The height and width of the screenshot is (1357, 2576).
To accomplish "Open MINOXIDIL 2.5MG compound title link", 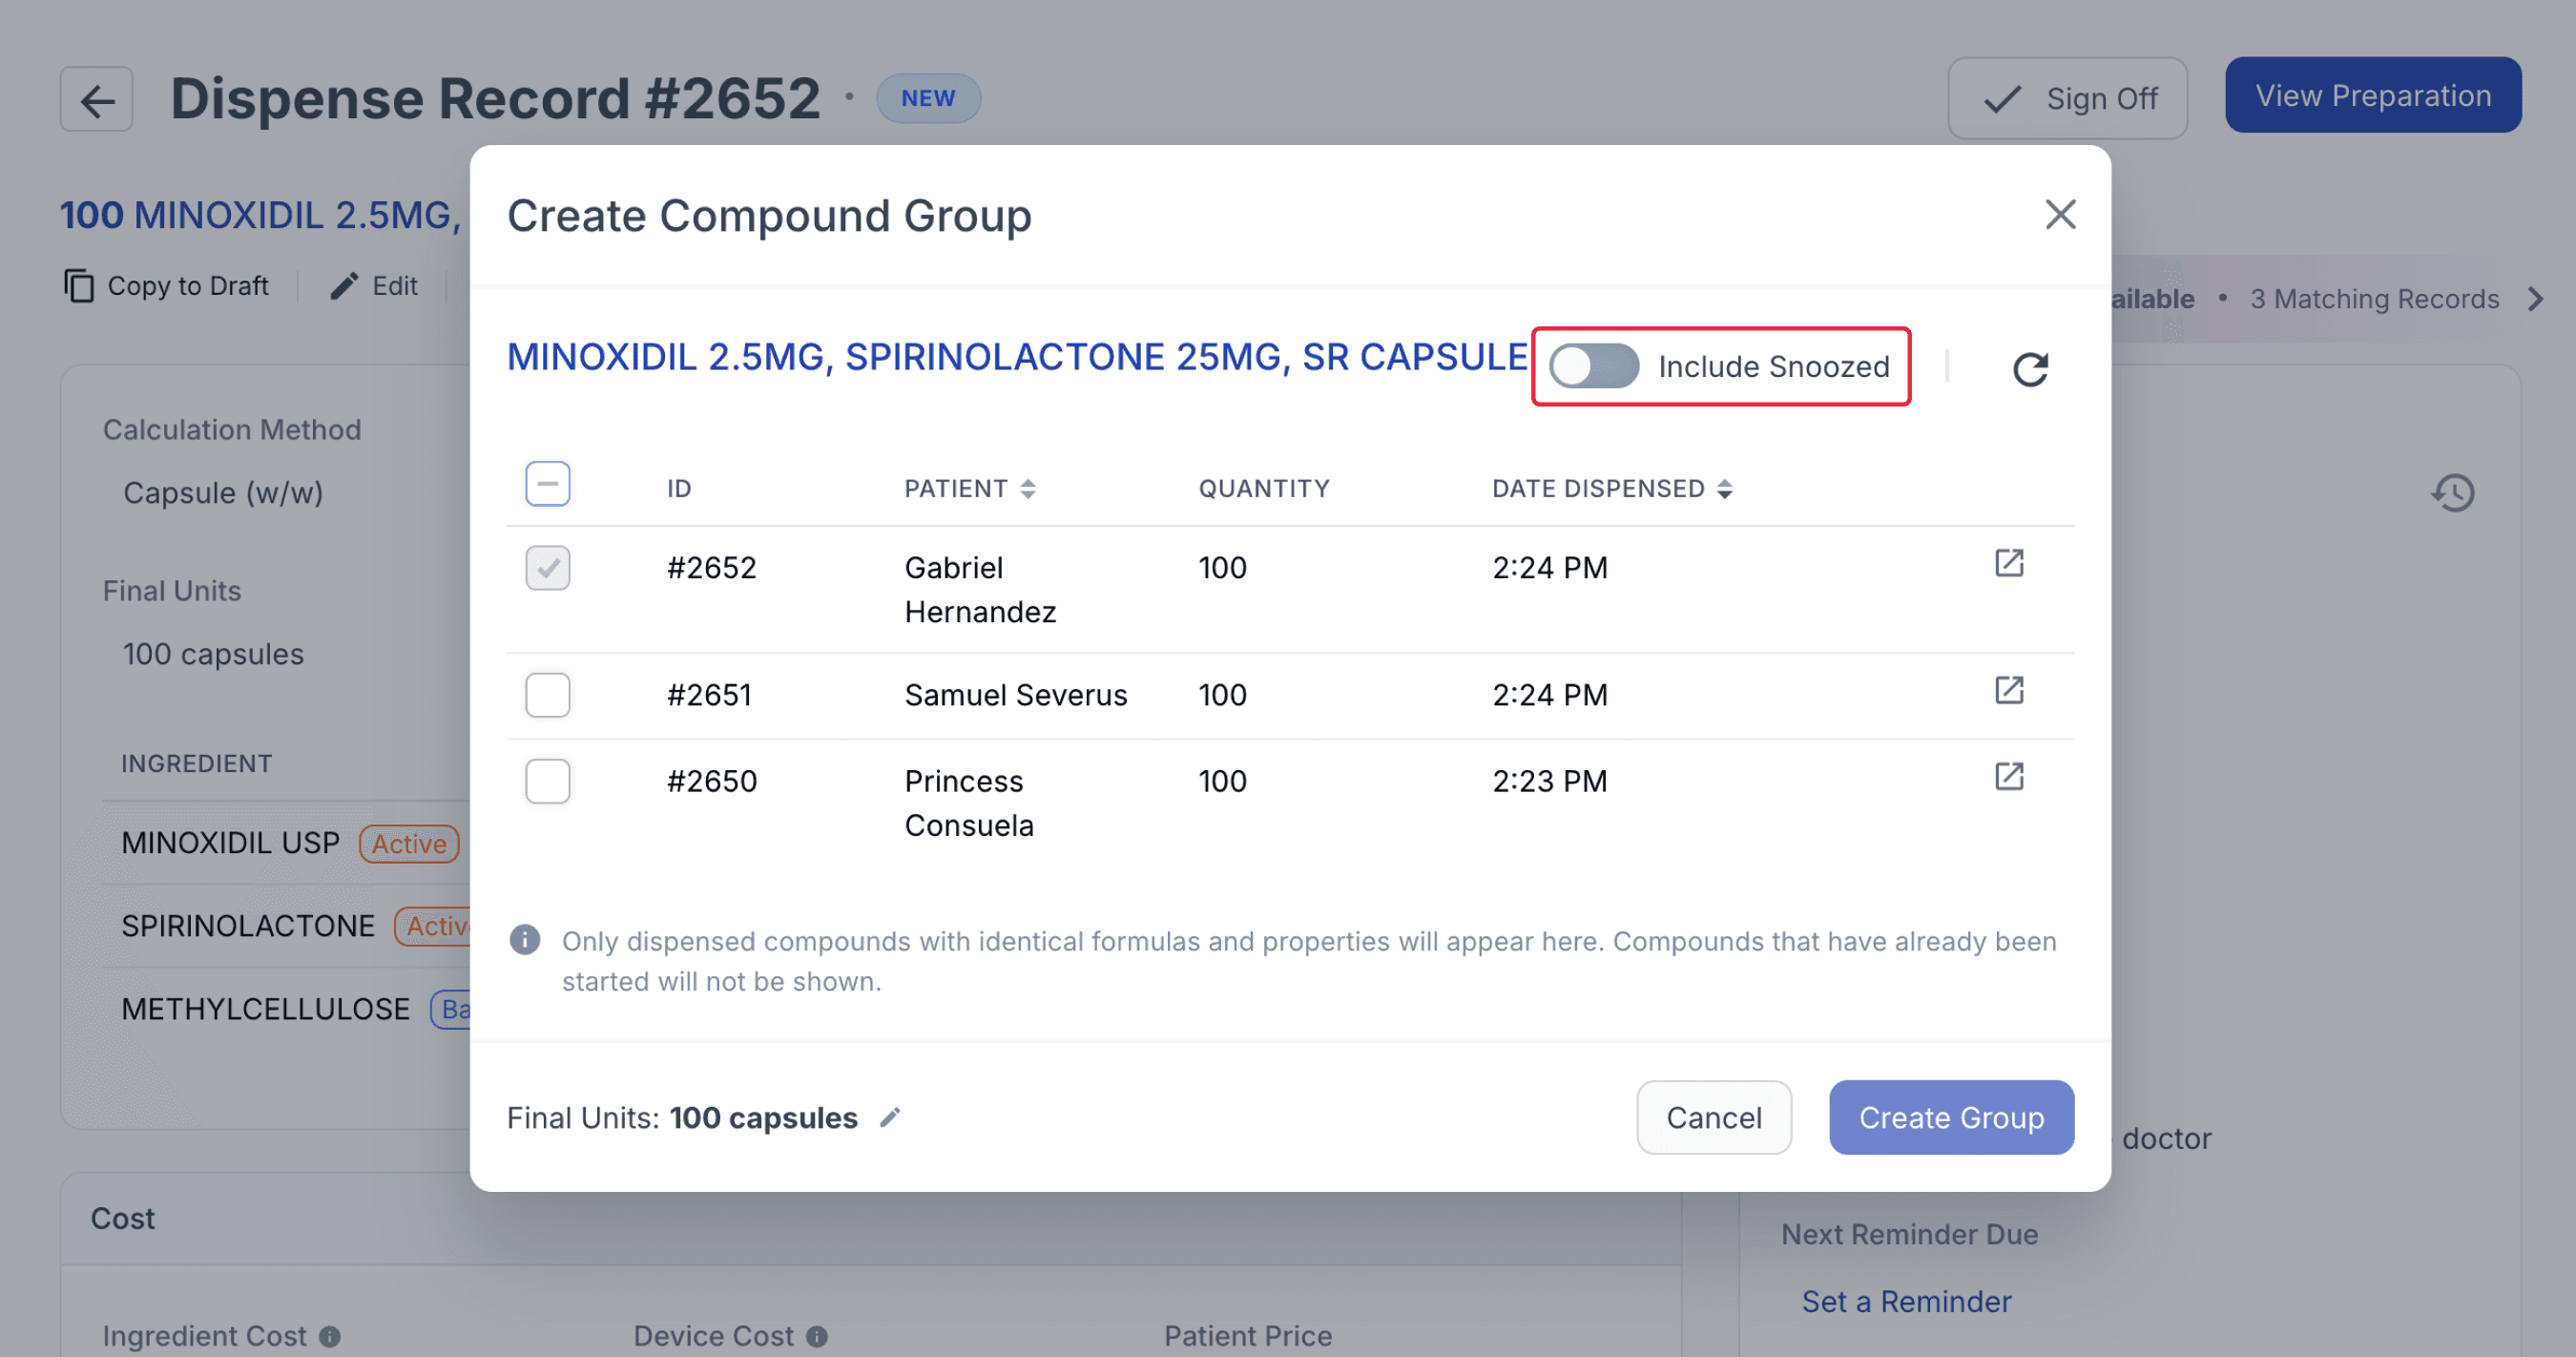I will (1017, 357).
